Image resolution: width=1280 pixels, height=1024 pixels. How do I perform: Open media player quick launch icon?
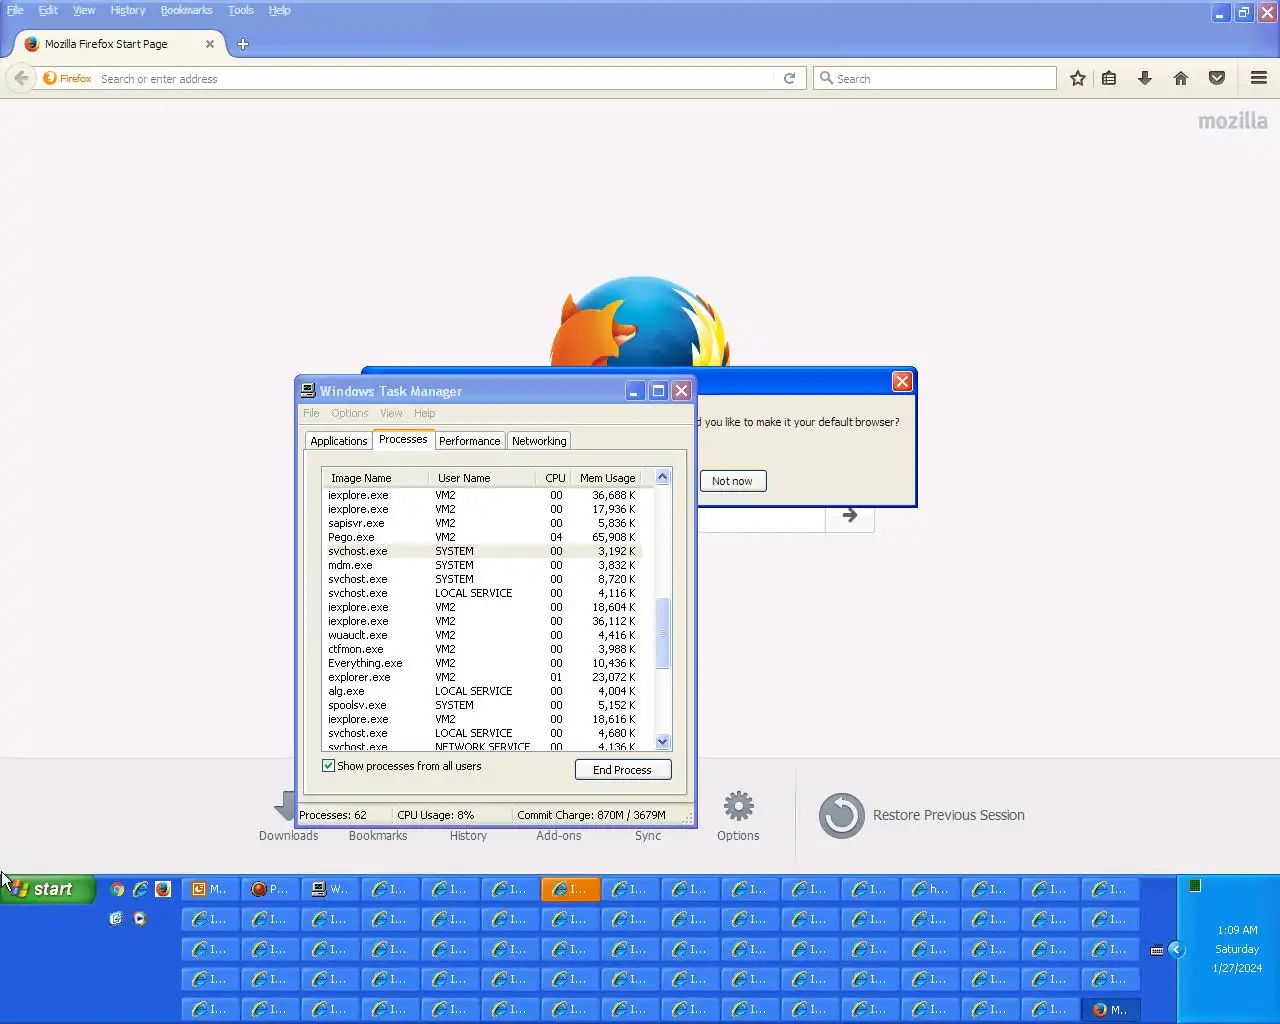coord(140,918)
